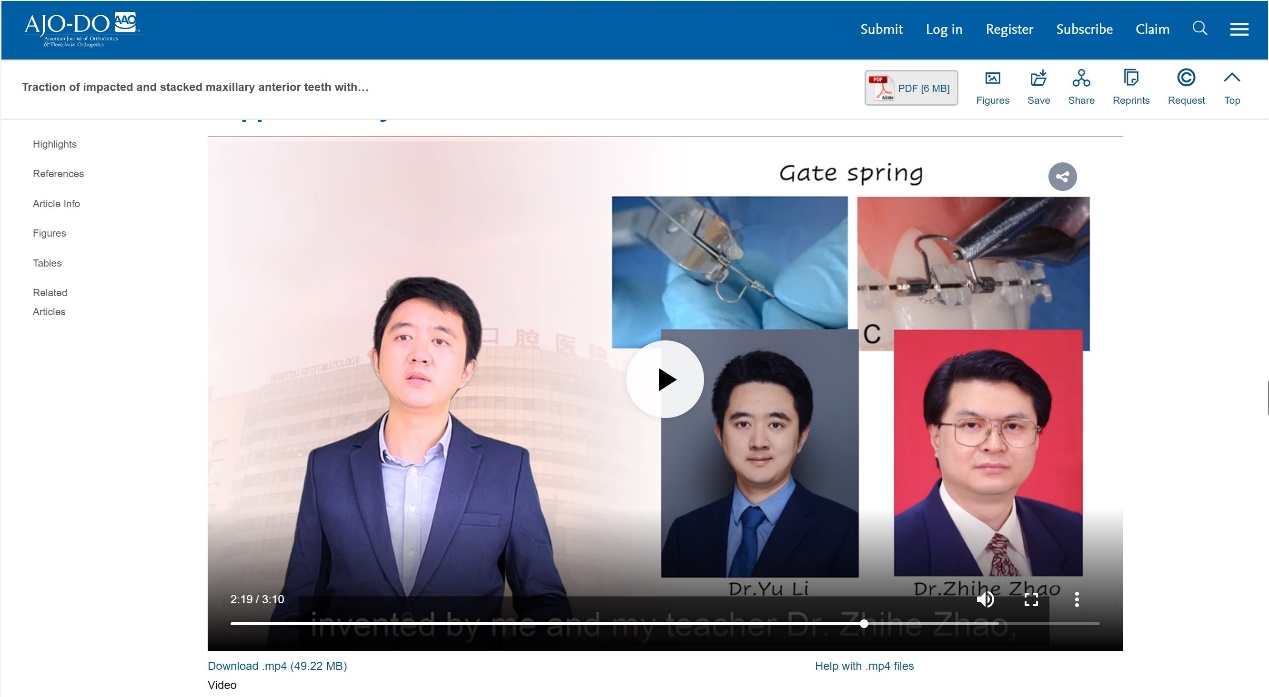Click the AJO-DO logo

pyautogui.click(x=82, y=29)
